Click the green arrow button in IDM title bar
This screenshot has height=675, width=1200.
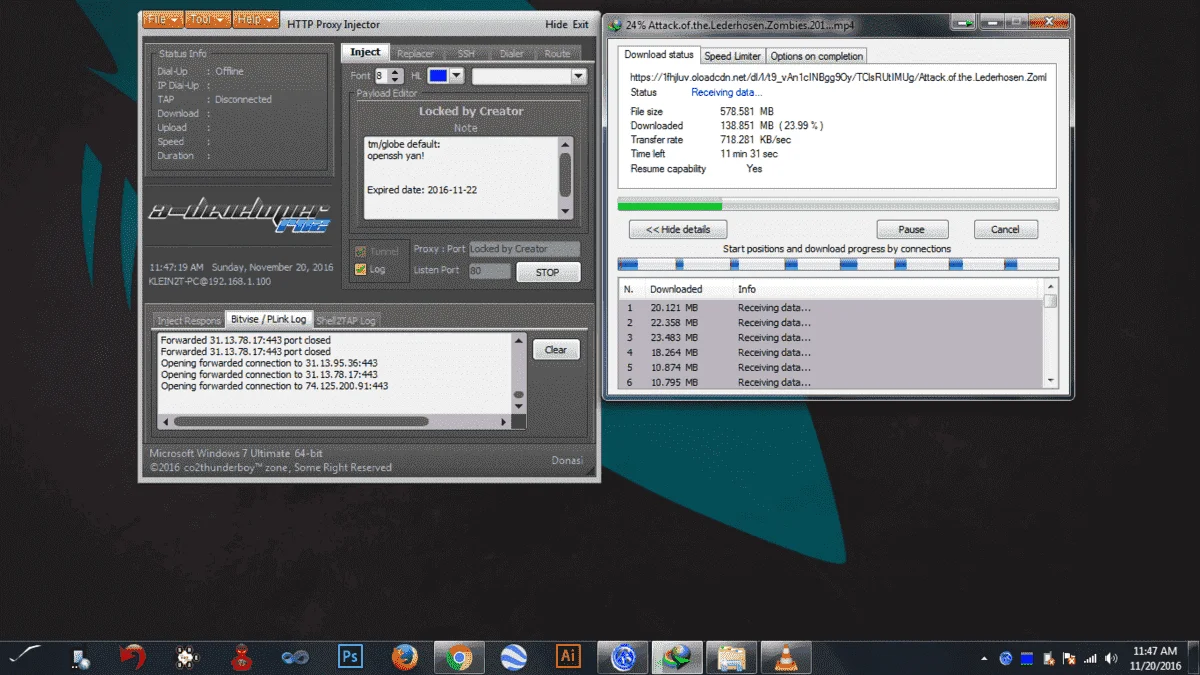tap(964, 22)
